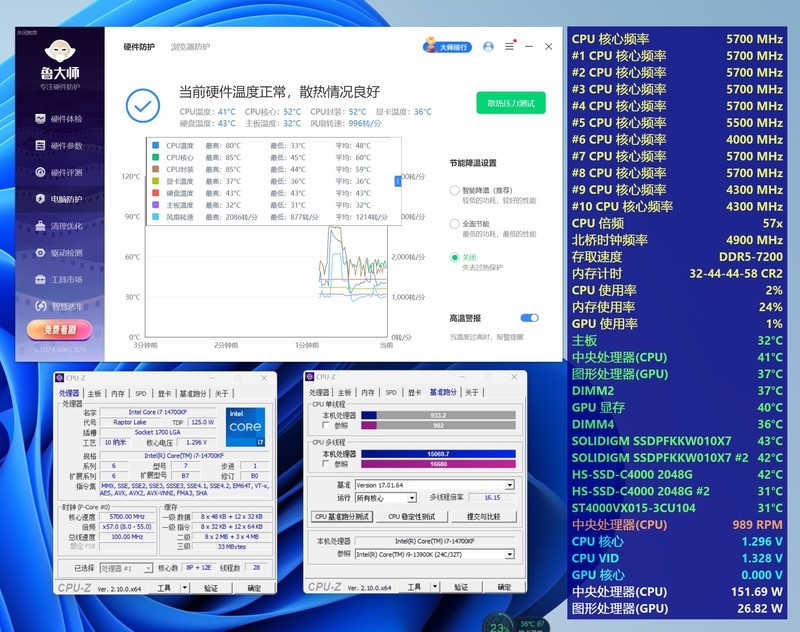The image size is (800, 632).
Task: Click the 免费看剧 orange button
Action: click(x=60, y=330)
